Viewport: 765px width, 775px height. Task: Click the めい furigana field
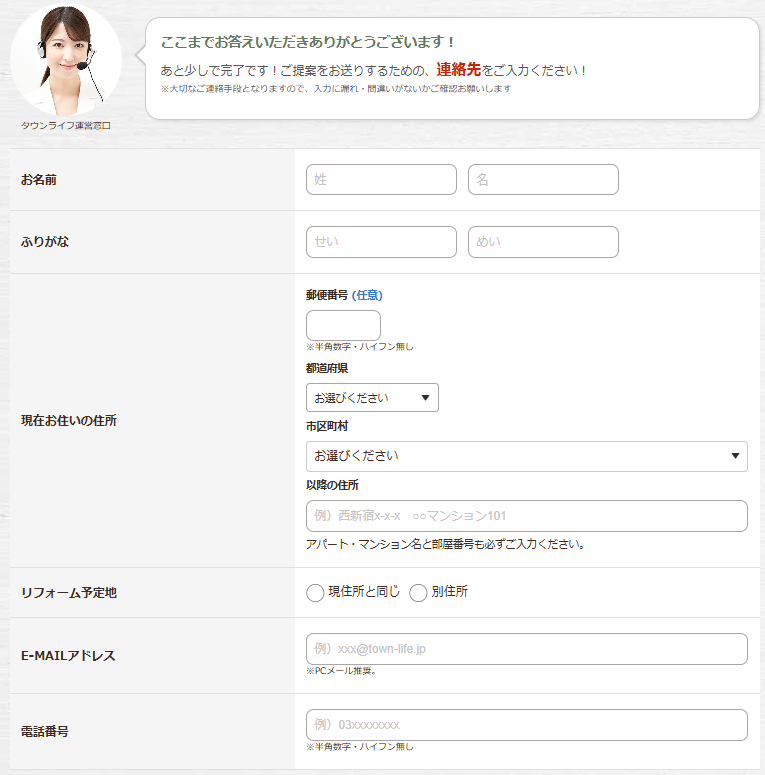coord(543,242)
